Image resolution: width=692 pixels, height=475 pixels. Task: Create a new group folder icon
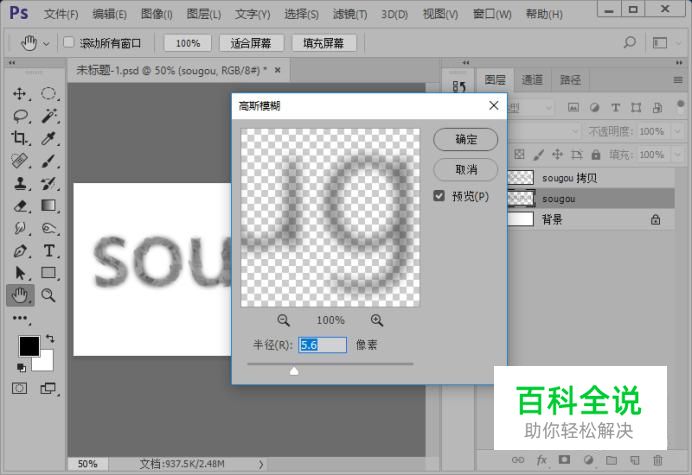[611, 460]
